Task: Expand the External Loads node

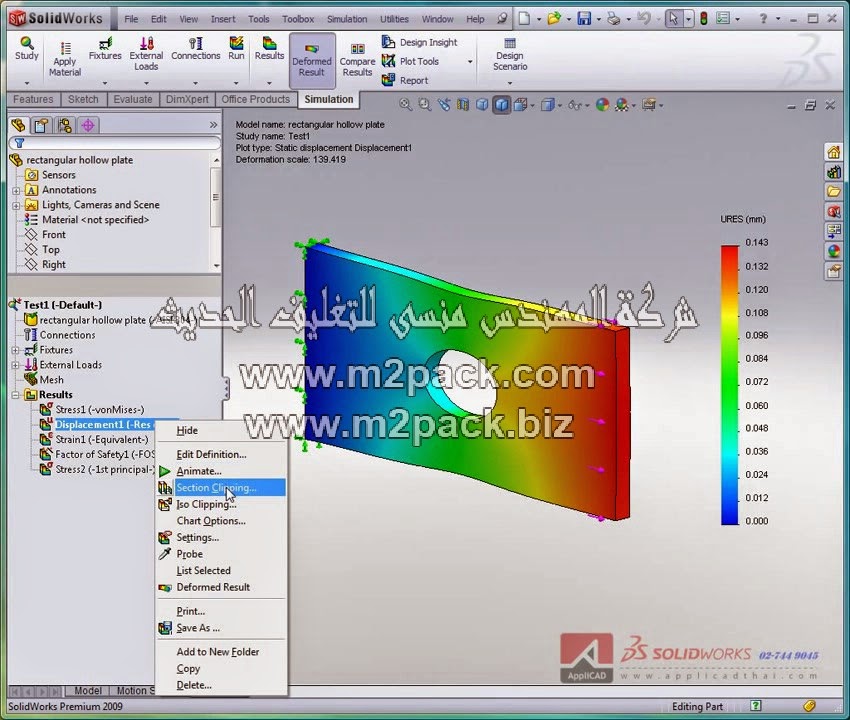Action: coord(15,365)
